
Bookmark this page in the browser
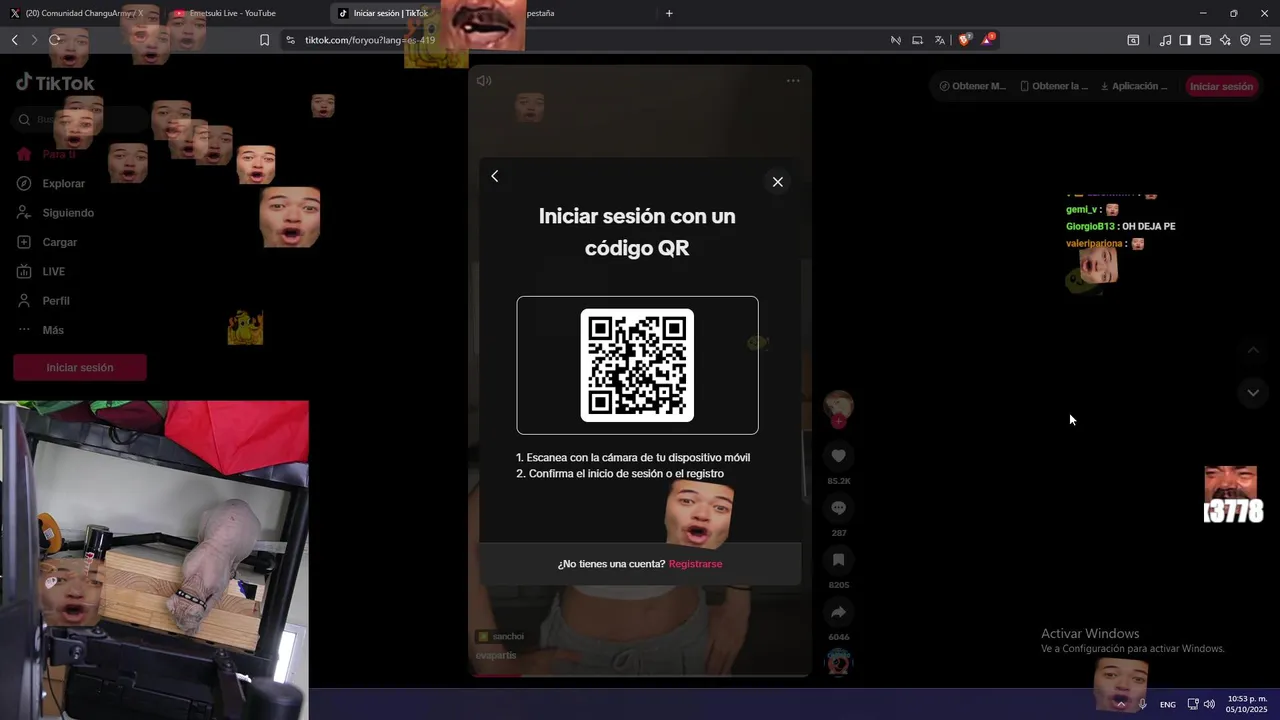pos(264,40)
